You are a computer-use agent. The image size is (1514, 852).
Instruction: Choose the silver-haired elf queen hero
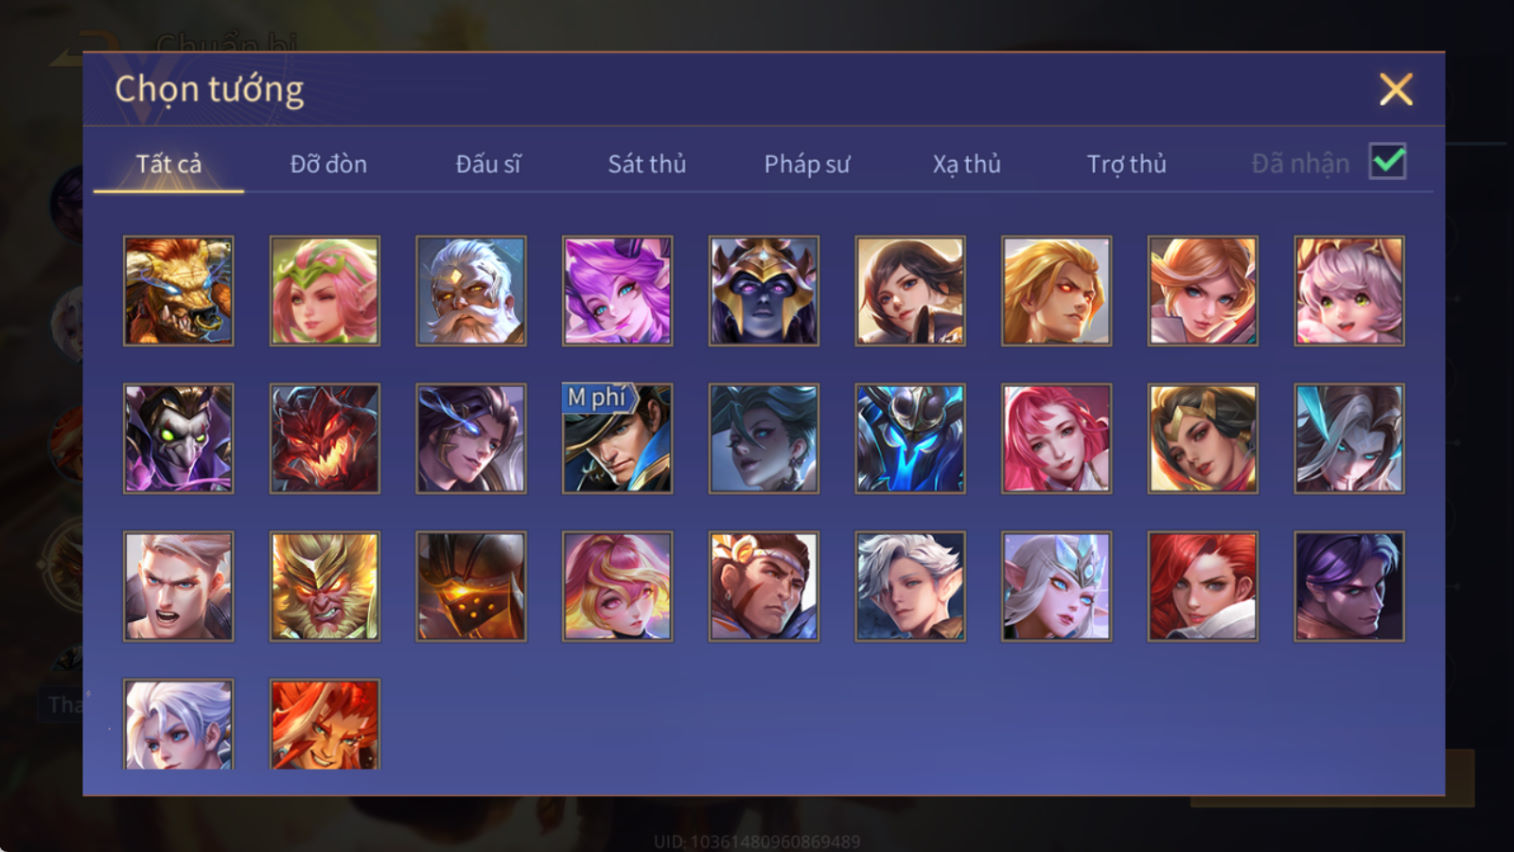1056,586
